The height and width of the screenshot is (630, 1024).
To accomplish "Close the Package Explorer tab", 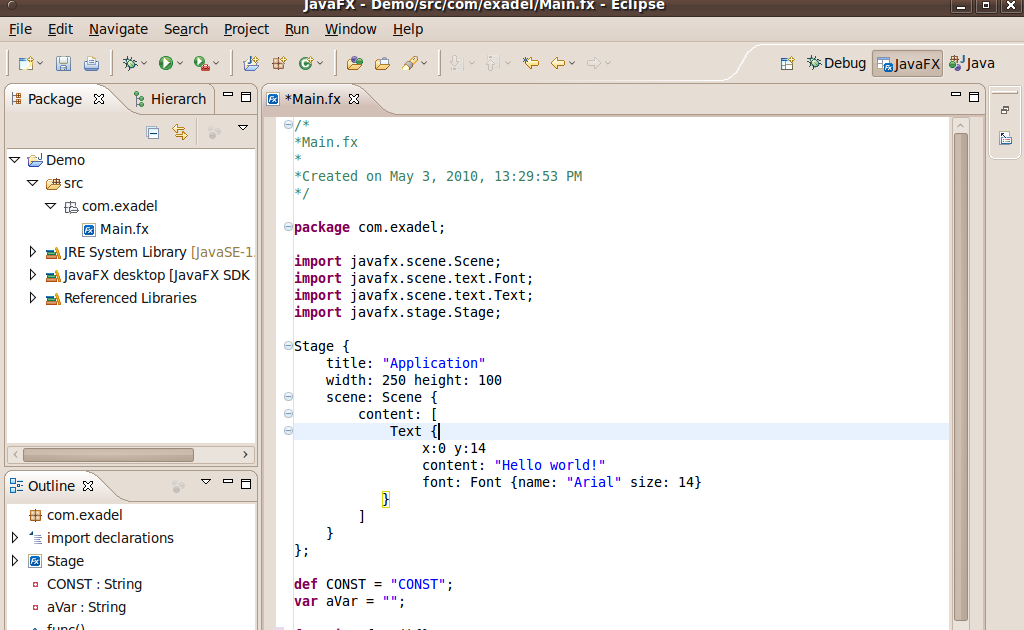I will (99, 99).
